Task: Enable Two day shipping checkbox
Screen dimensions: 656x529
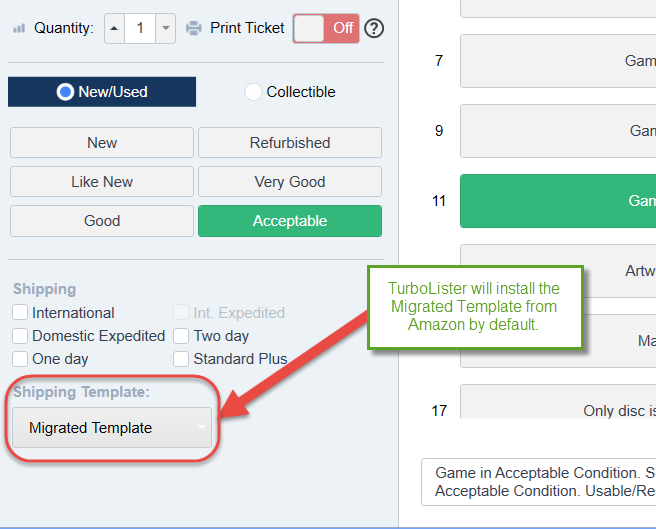Action: coord(181,336)
